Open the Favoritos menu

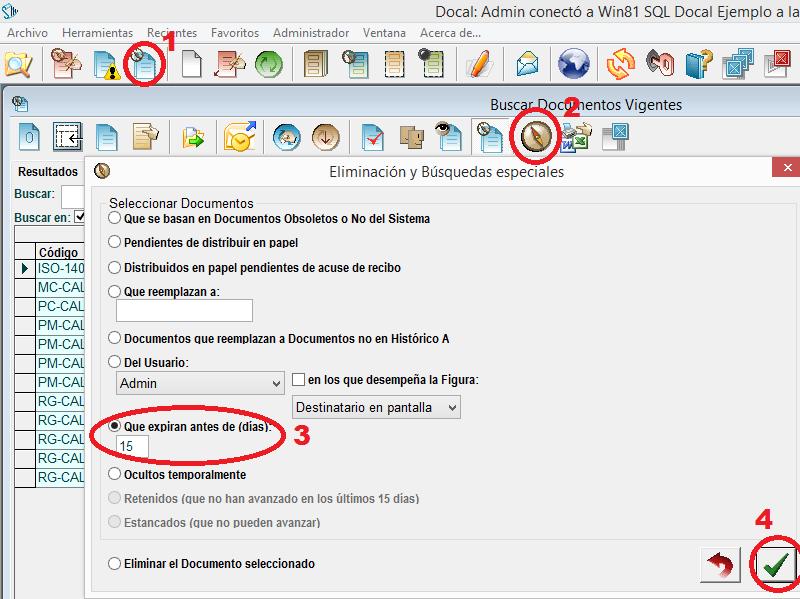235,33
